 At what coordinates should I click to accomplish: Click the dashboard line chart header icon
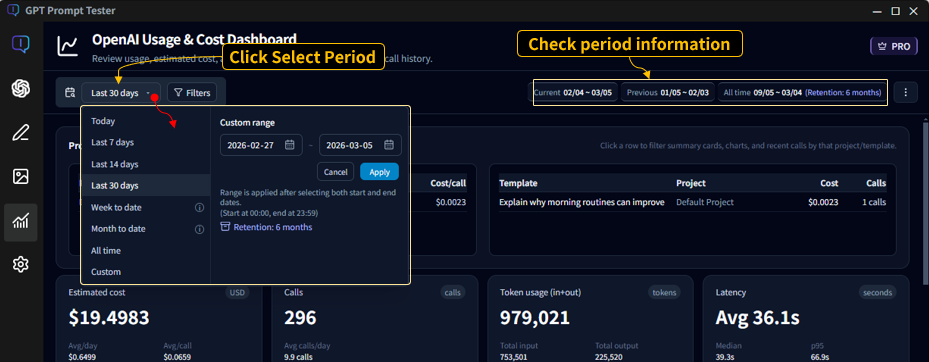tap(68, 46)
